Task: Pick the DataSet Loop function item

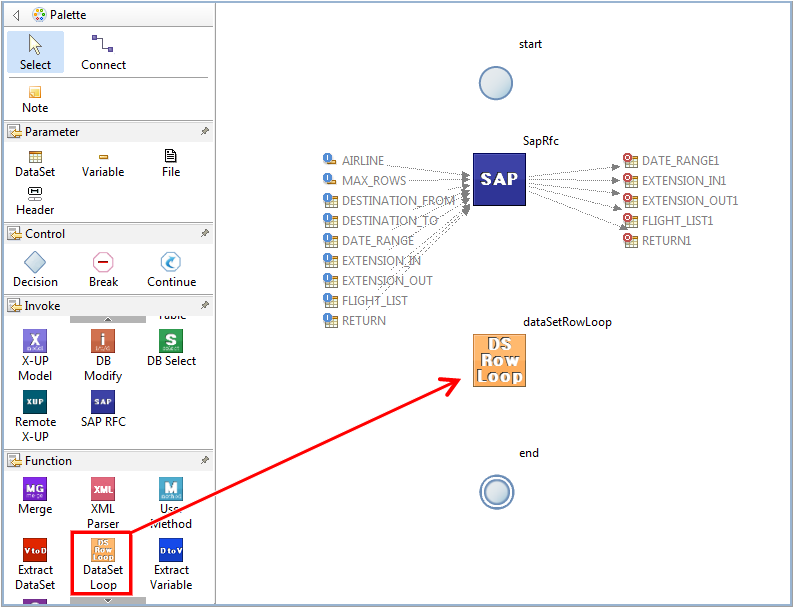Action: [103, 564]
